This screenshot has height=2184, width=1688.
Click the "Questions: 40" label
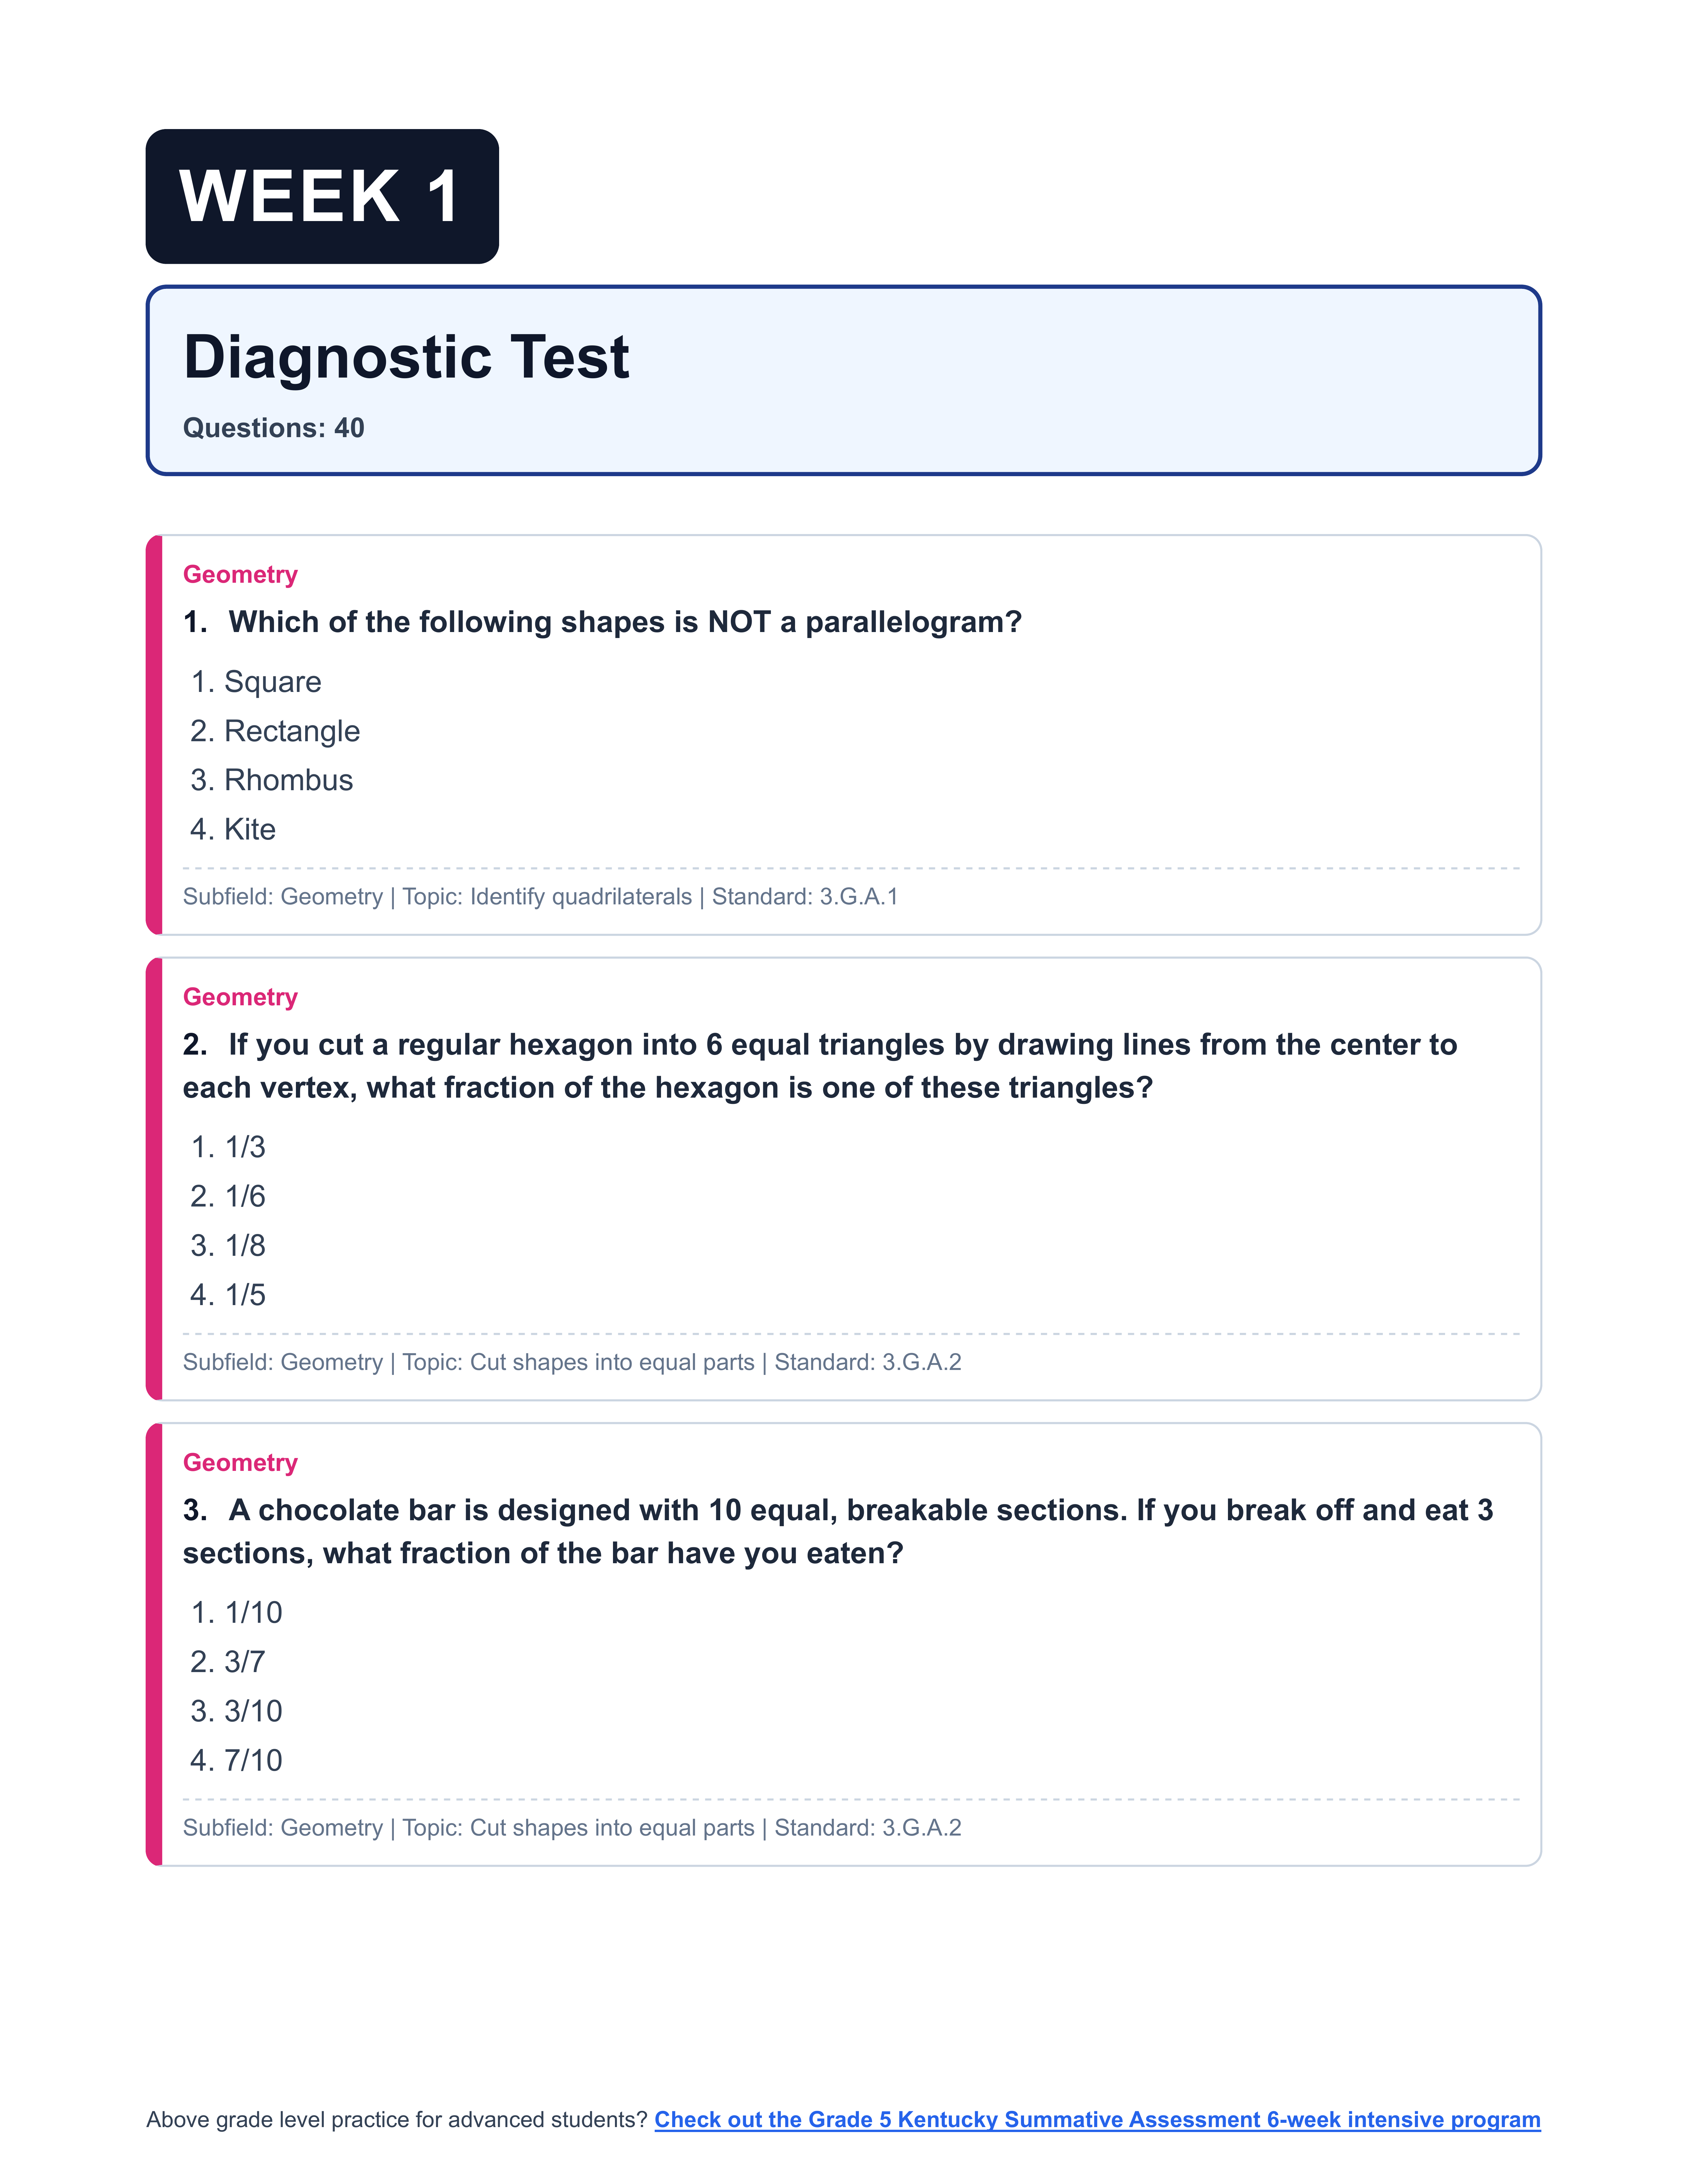click(273, 428)
